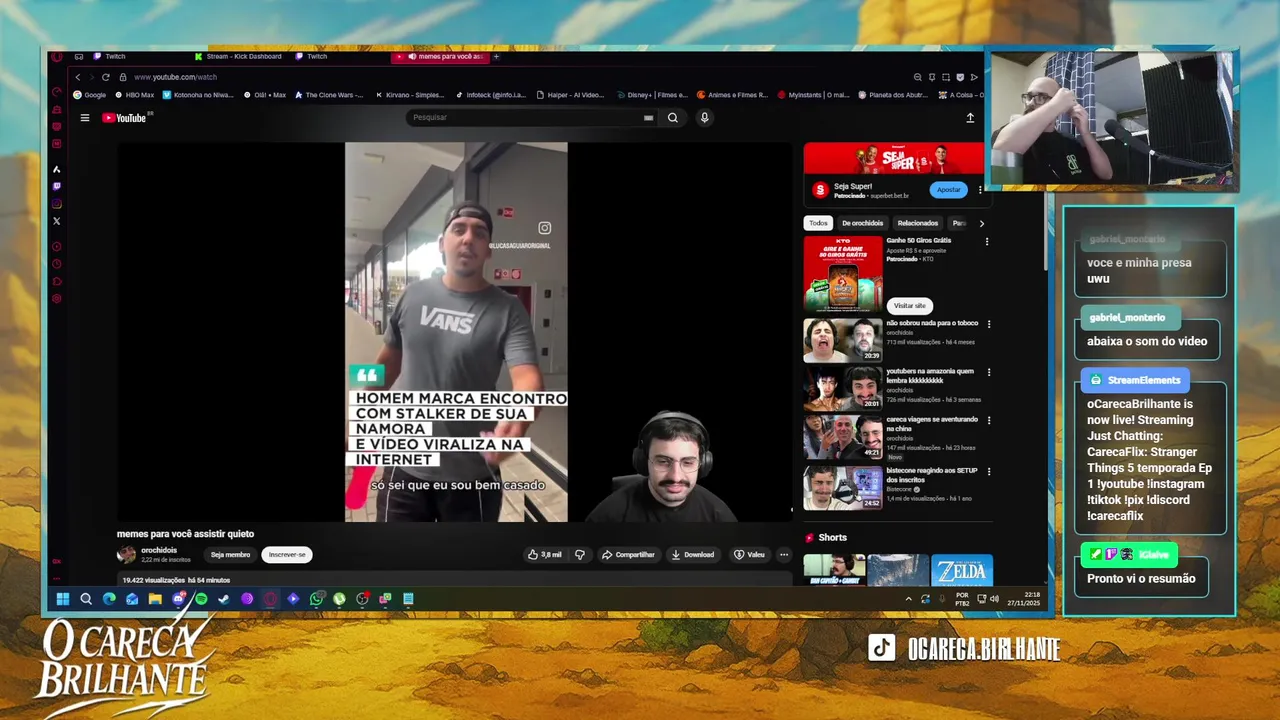
Task: Open the browser zoom magnifier icon
Action: click(917, 77)
